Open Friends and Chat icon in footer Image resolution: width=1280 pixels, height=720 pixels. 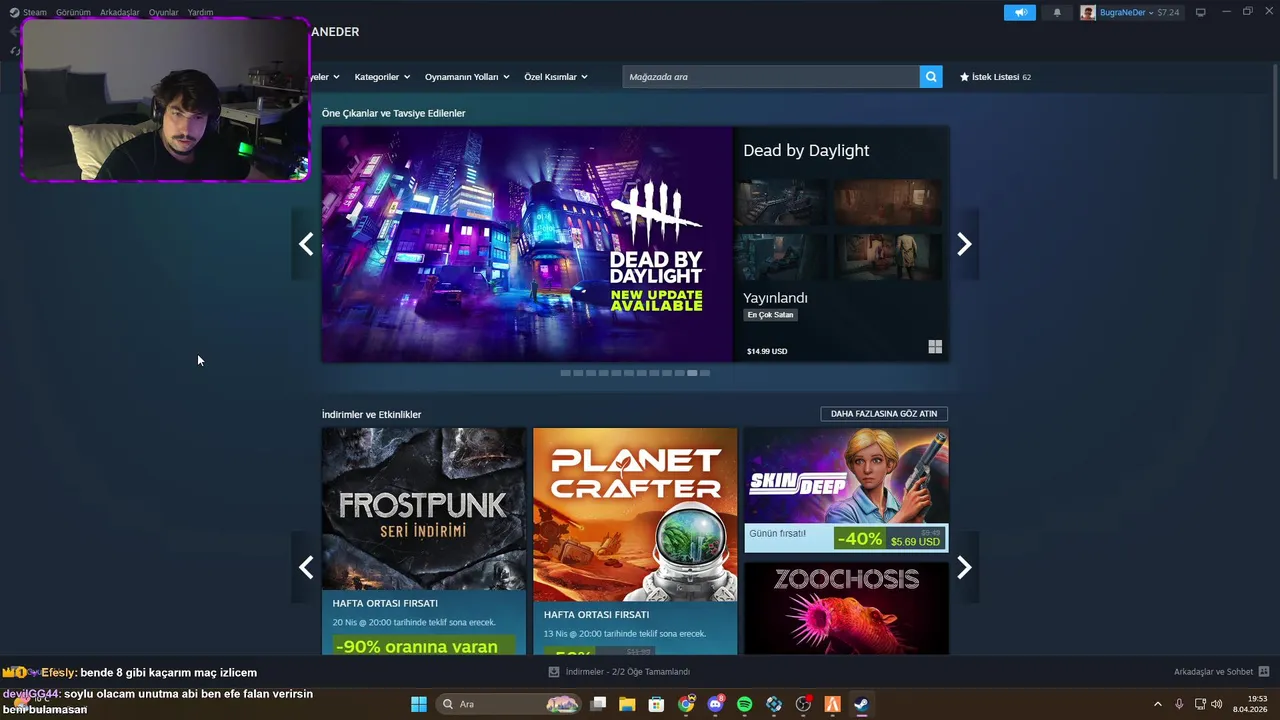[x=1264, y=672]
